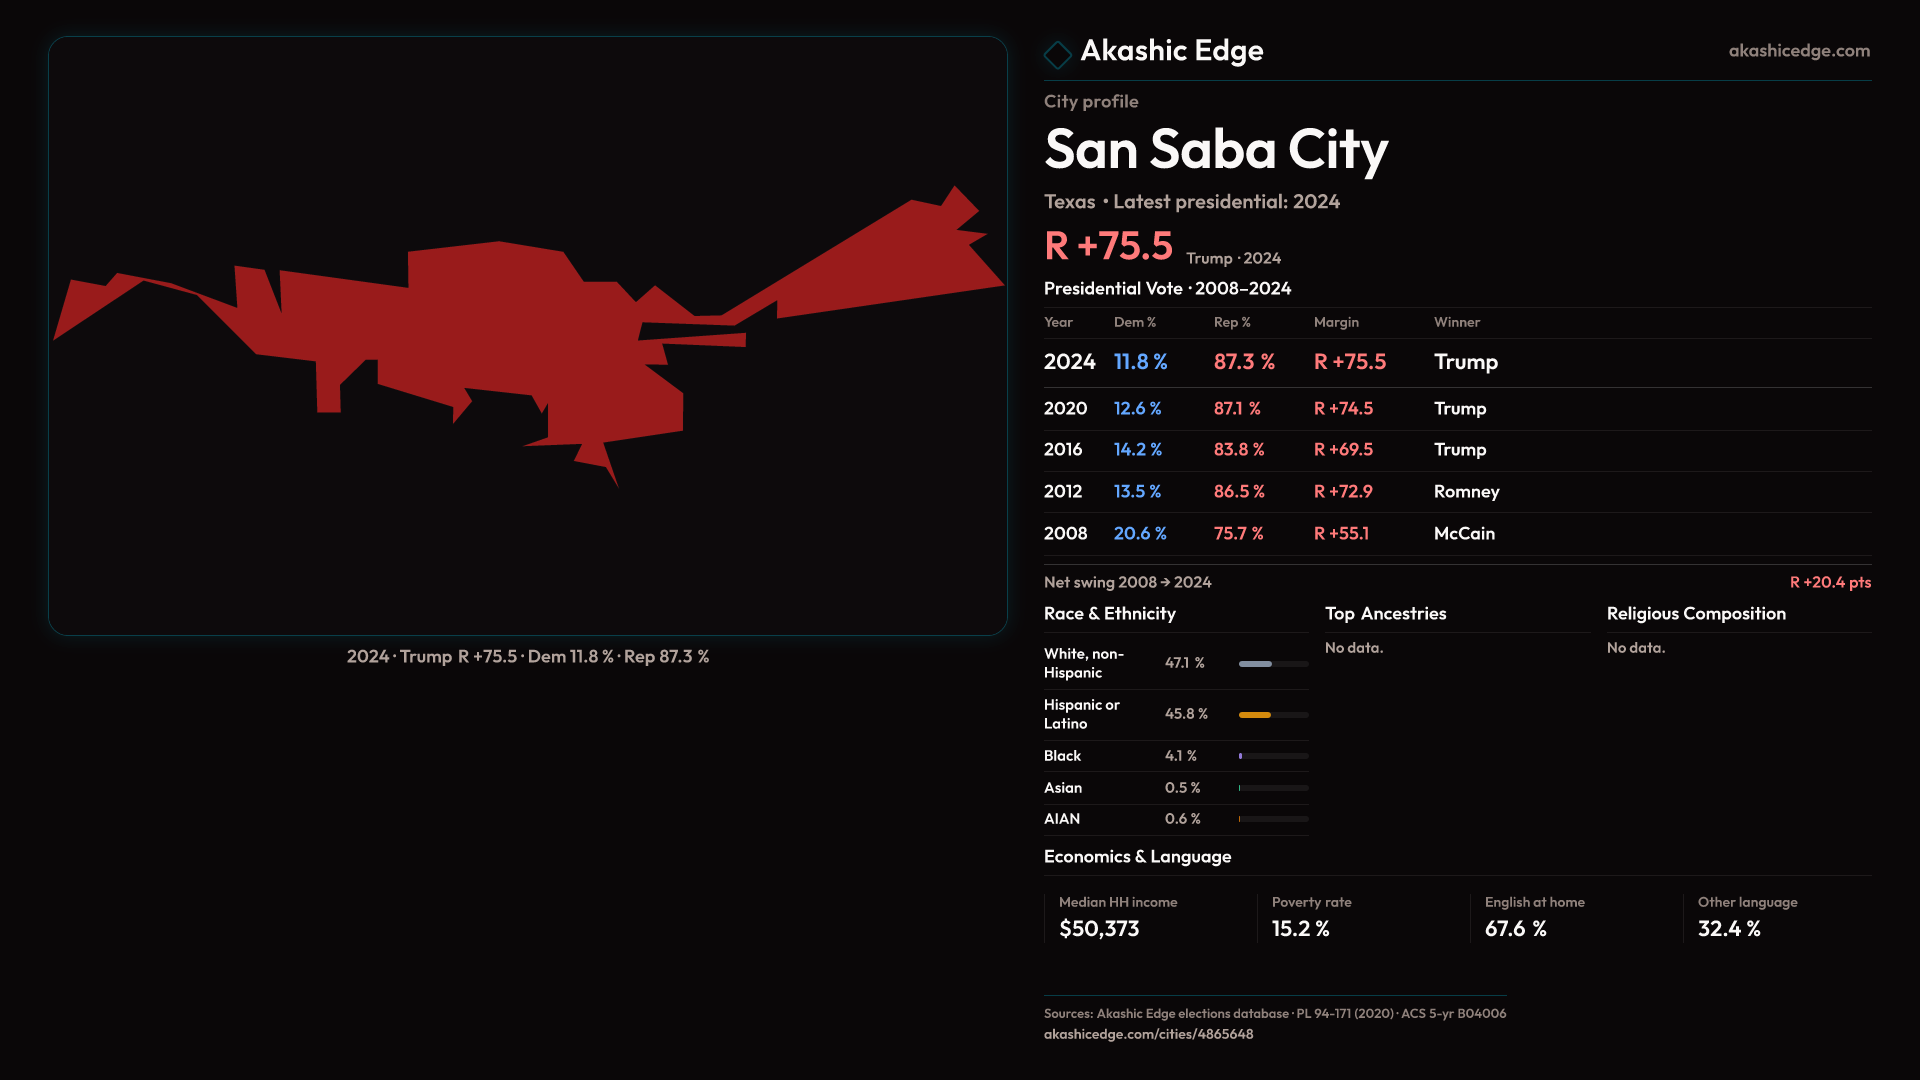Image resolution: width=1920 pixels, height=1080 pixels.
Task: Open the akashicedge.com/cities/4865648 source link
Action: pyautogui.click(x=1148, y=1034)
